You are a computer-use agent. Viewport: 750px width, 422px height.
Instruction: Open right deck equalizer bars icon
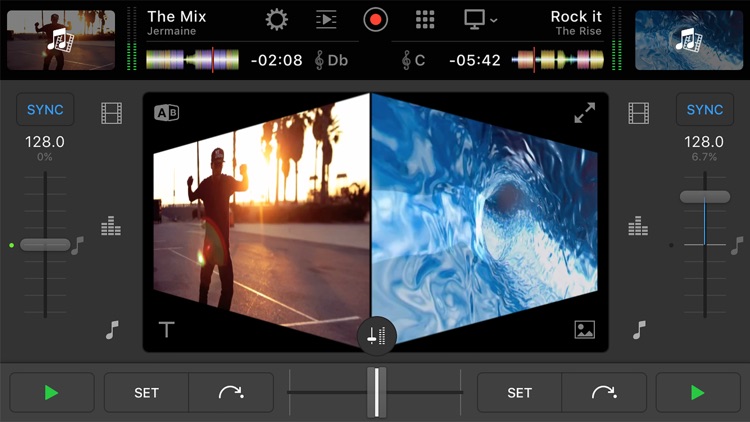(x=638, y=226)
